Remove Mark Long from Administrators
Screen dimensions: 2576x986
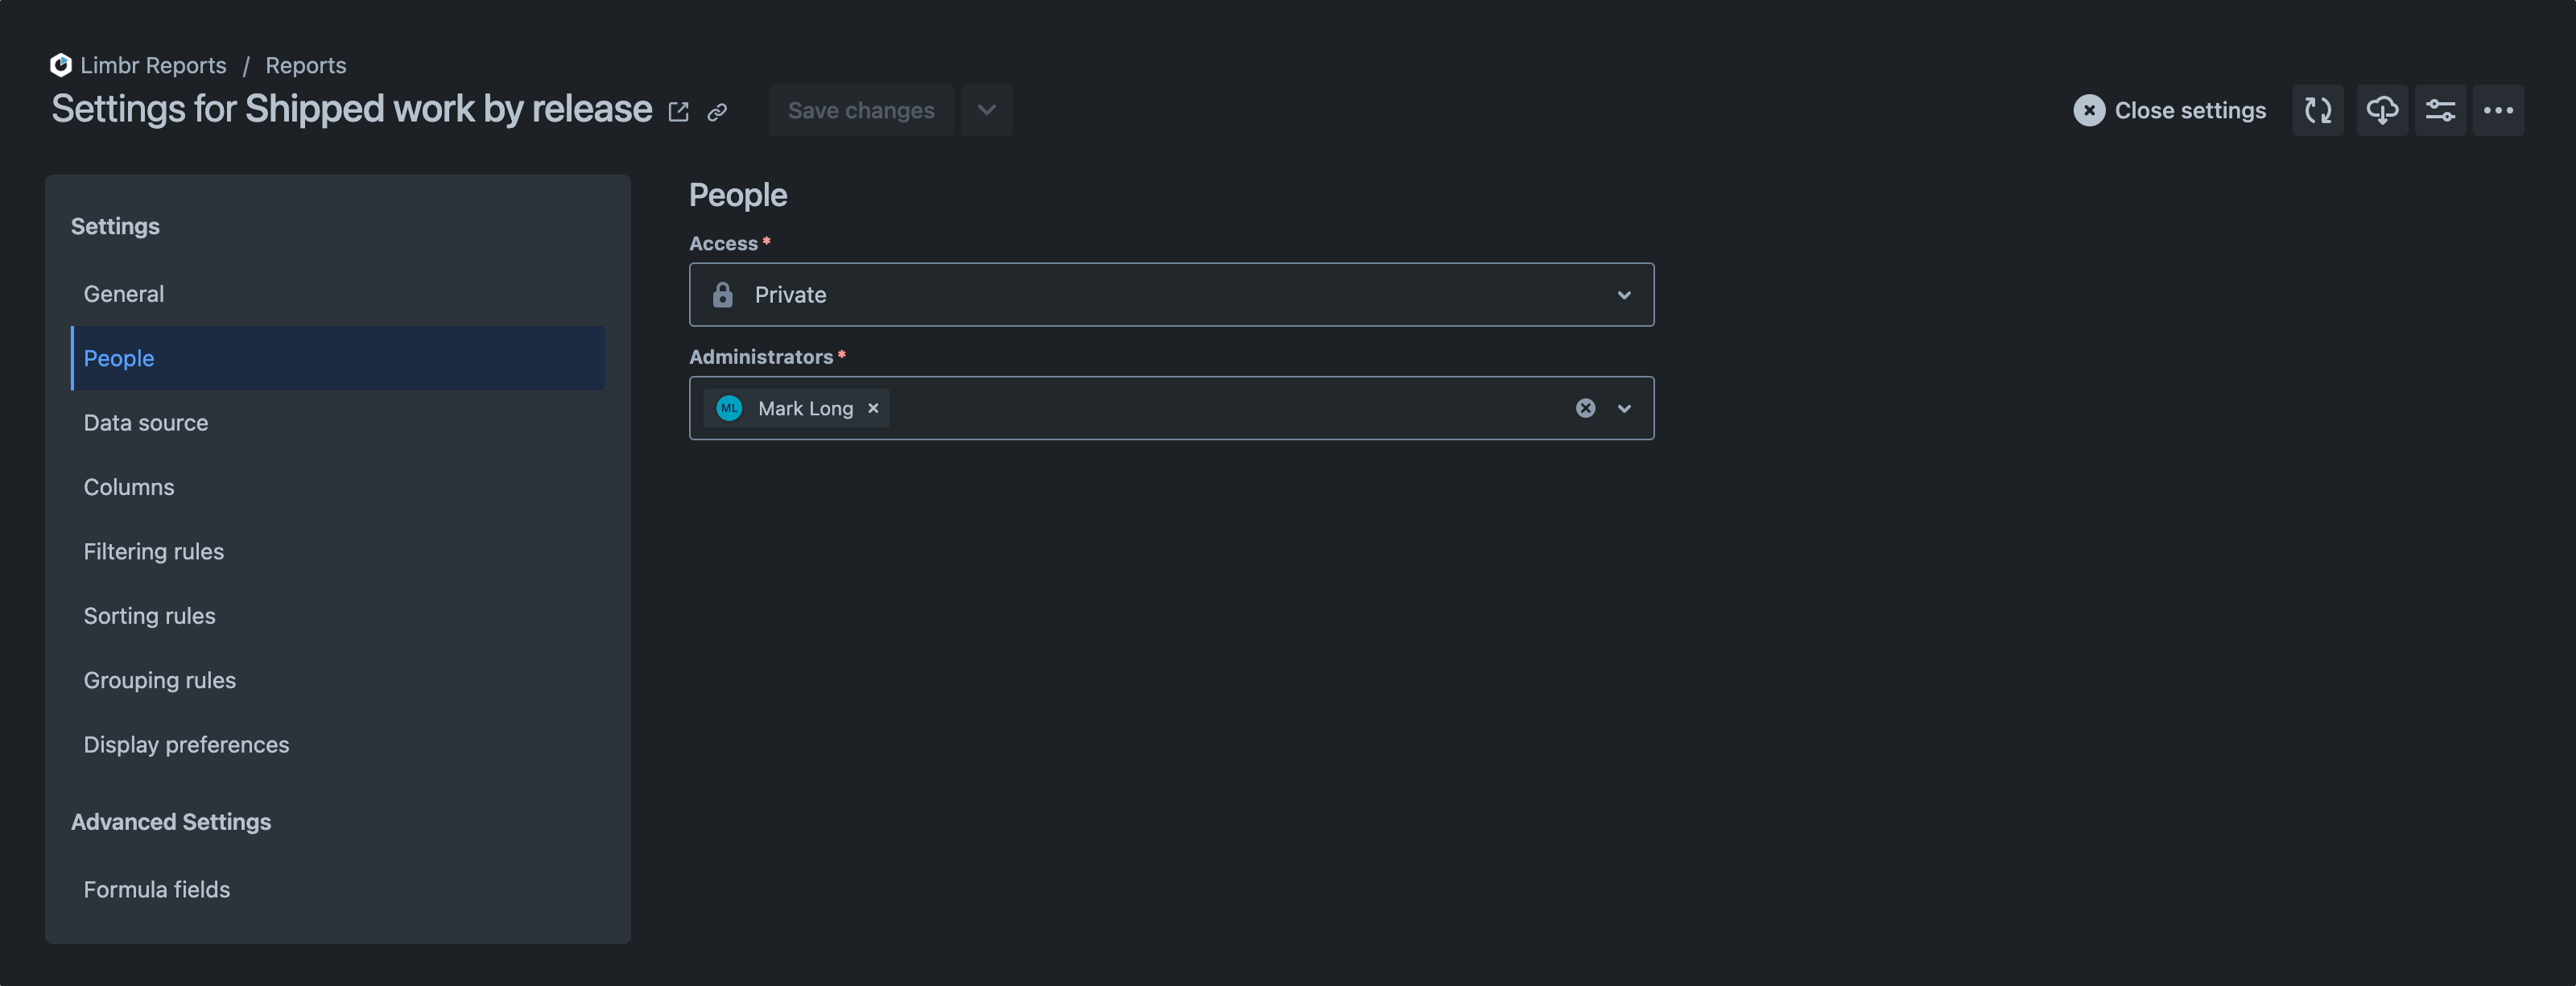point(872,408)
